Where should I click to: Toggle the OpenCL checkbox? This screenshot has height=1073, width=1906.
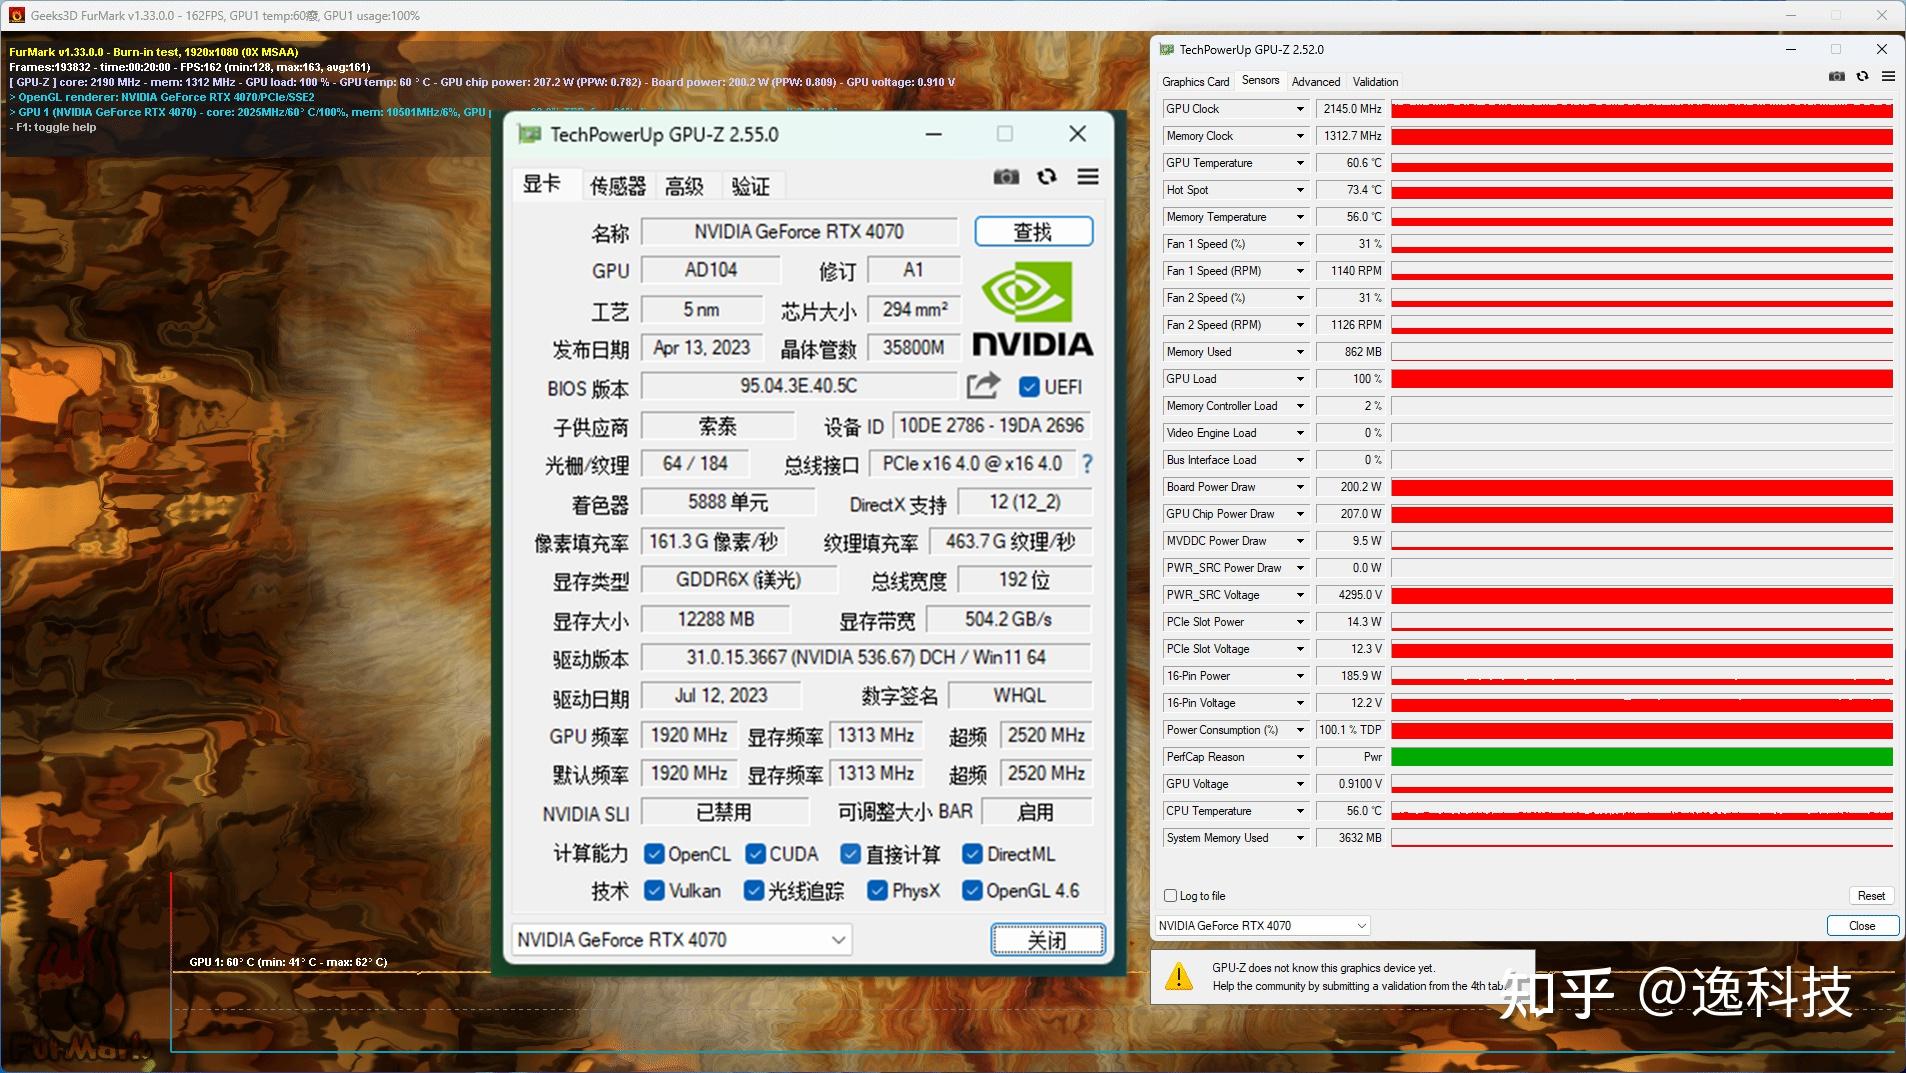[x=654, y=854]
